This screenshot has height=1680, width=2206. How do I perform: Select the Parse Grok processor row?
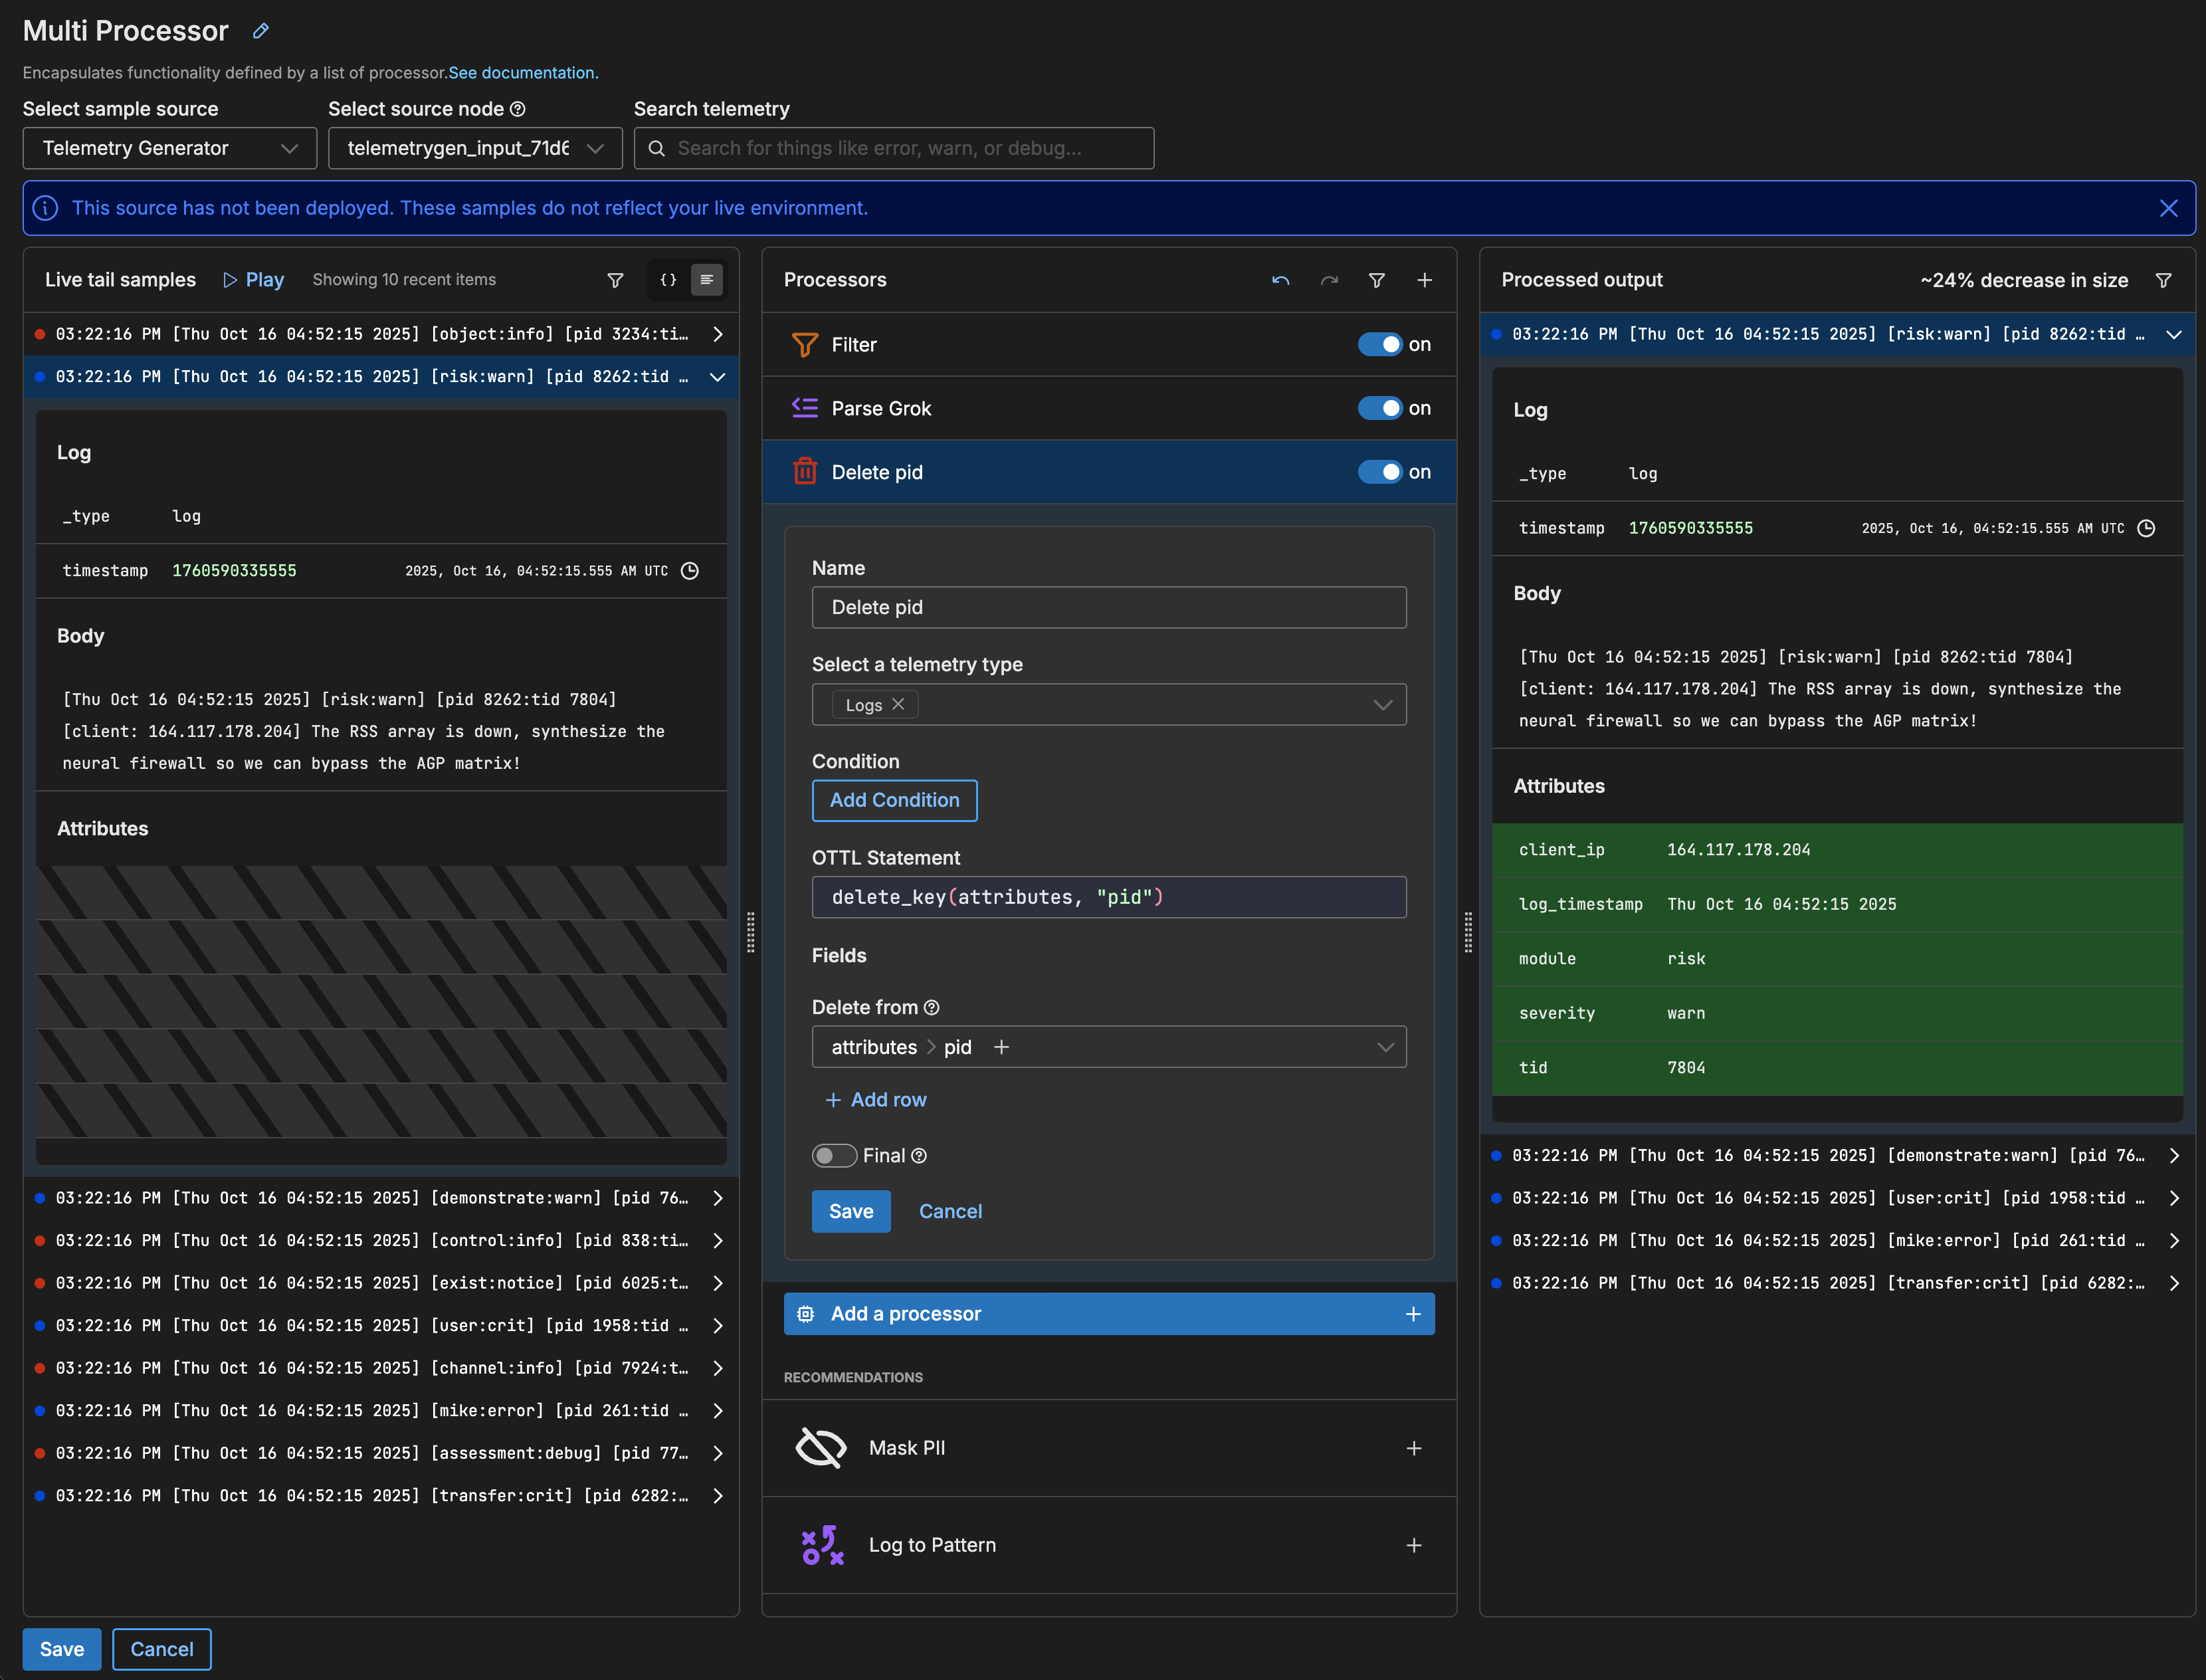[881, 408]
